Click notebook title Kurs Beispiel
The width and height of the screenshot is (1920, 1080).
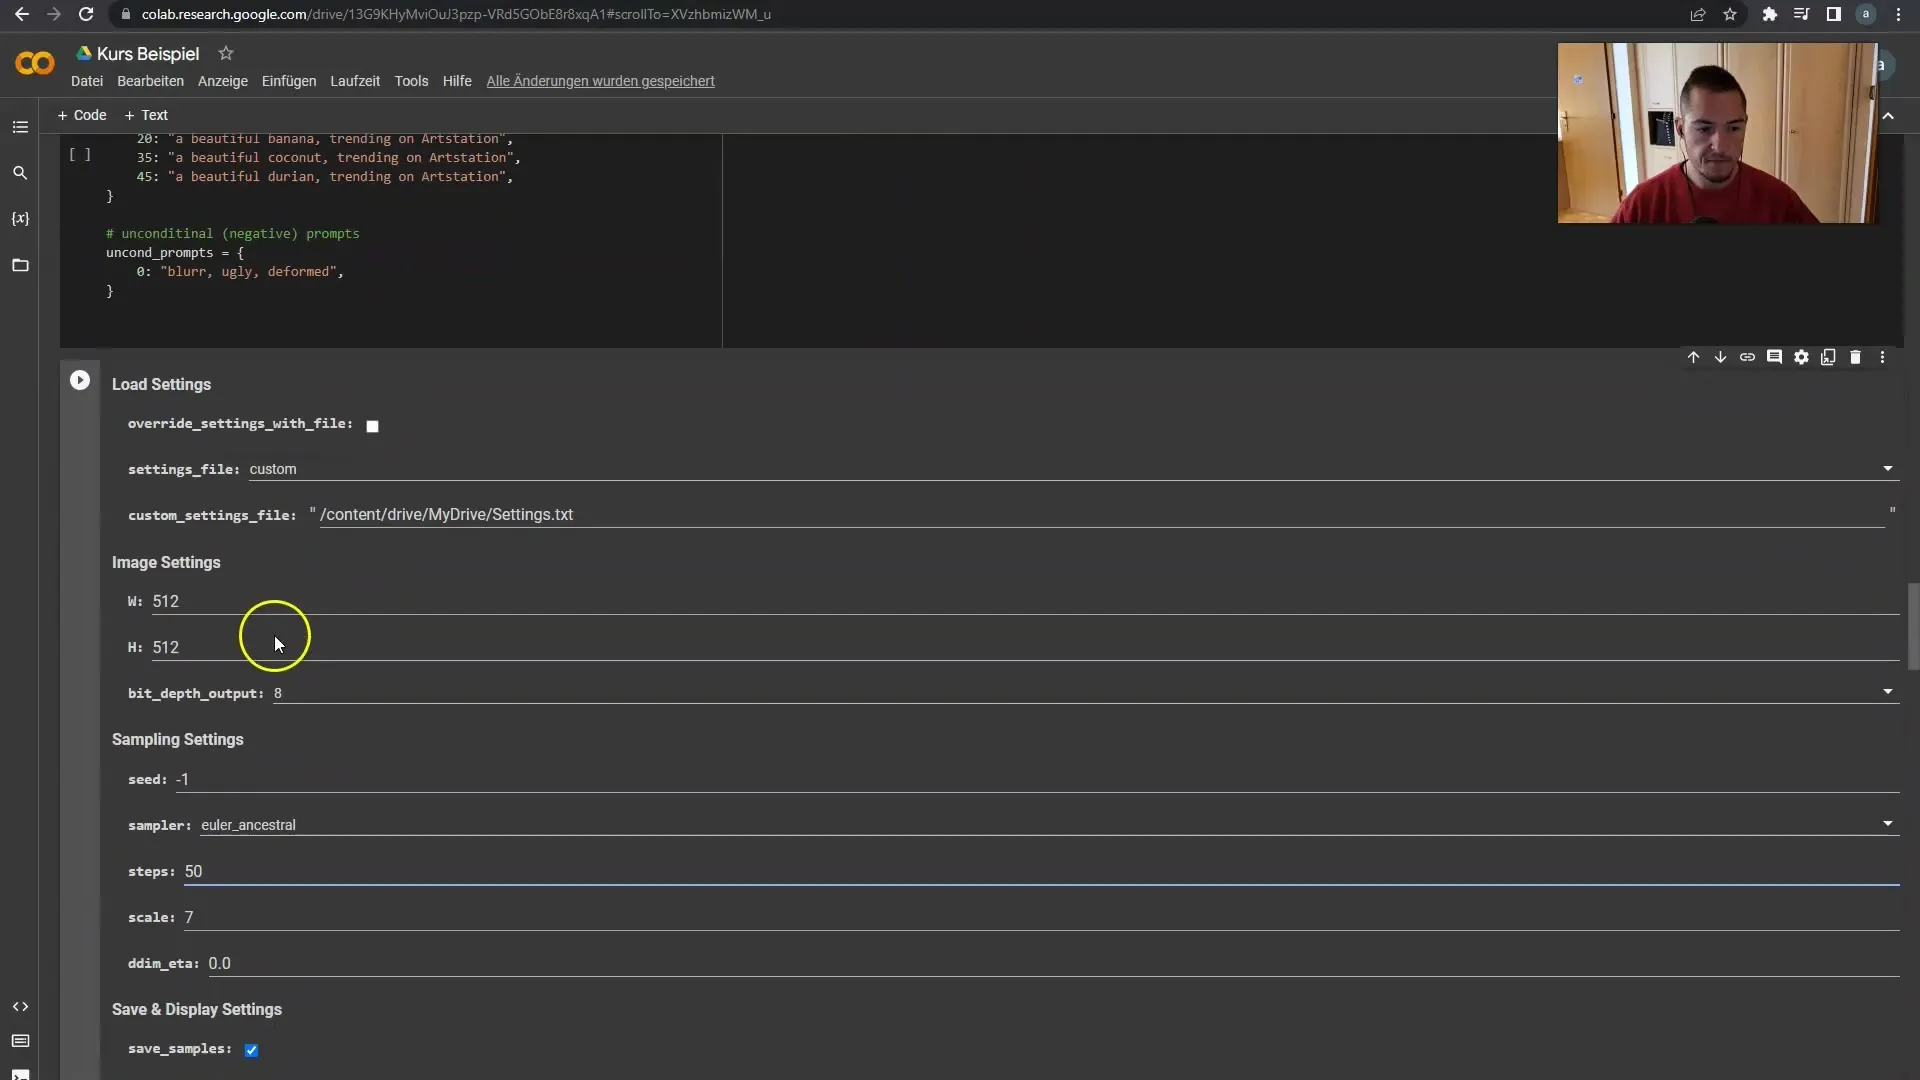point(148,54)
